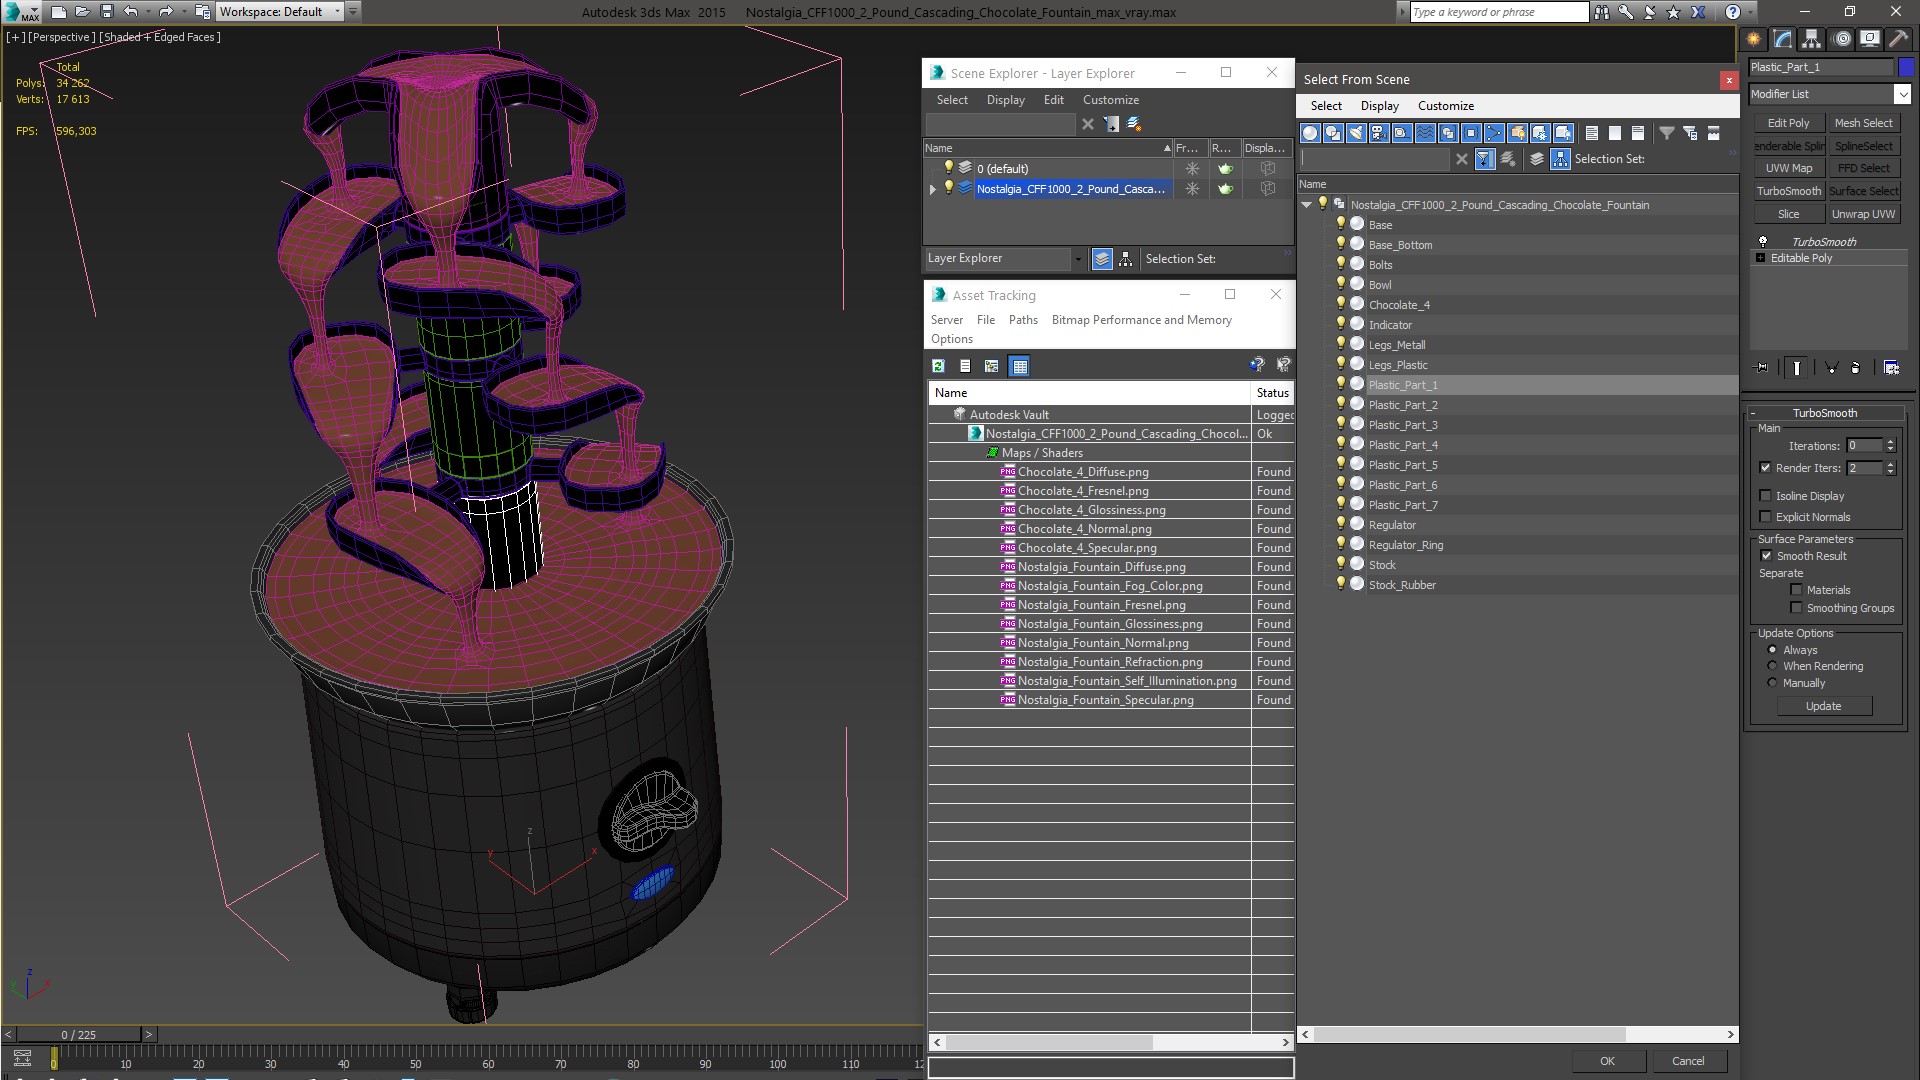
Task: Select the When Rendering update option
Action: click(1773, 666)
